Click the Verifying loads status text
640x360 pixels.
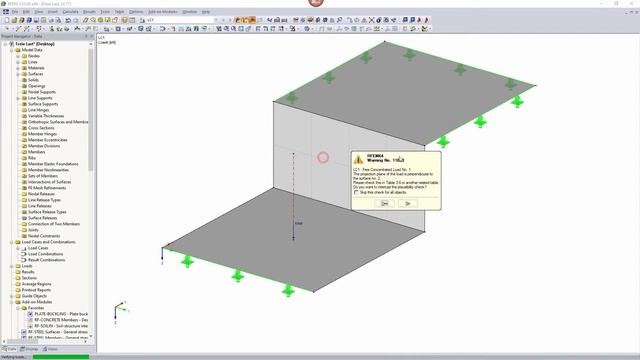pos(13,357)
